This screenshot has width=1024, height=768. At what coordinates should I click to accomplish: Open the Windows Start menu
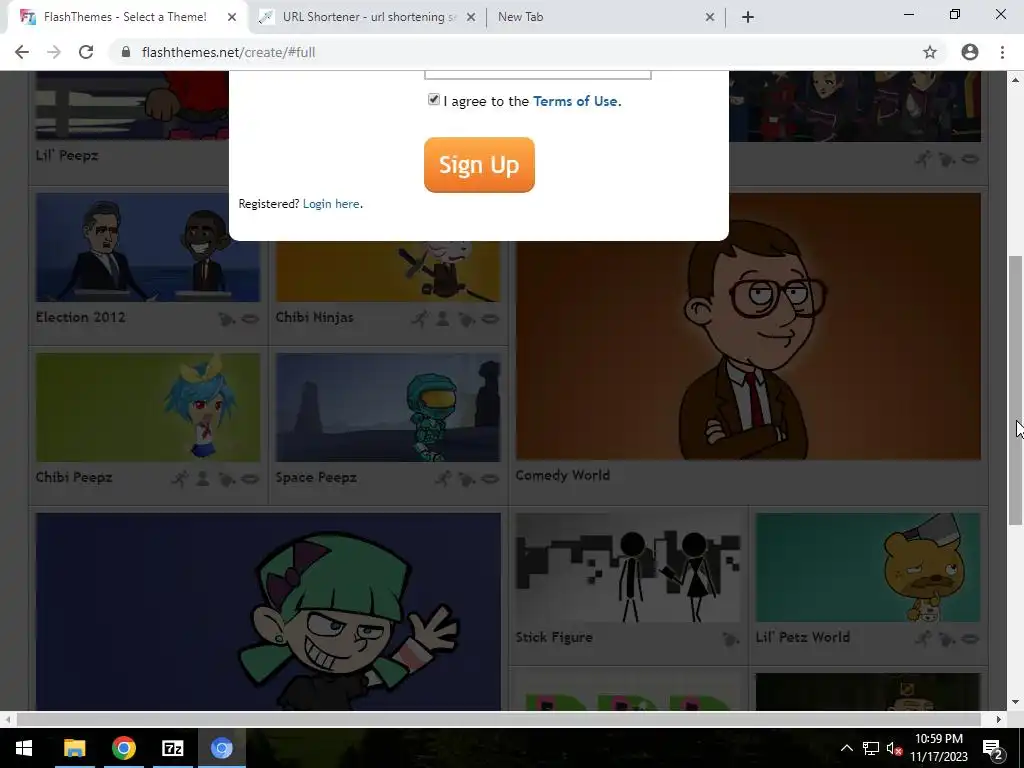tap(24, 748)
